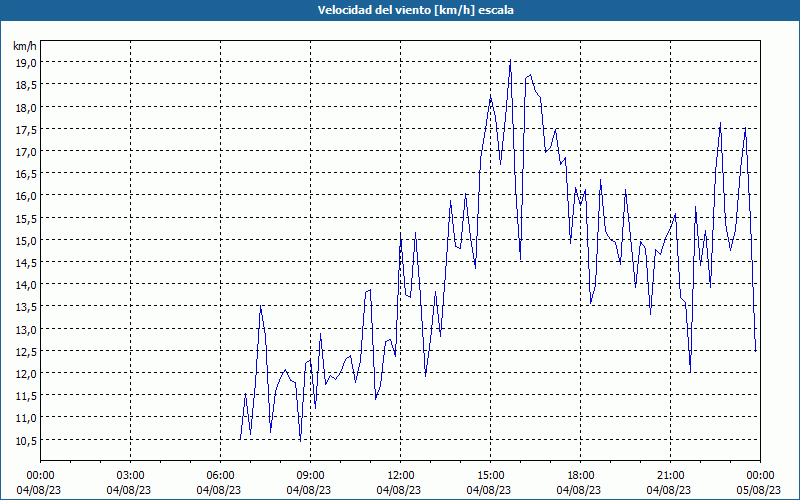
Task: Click the 19,0 y-axis value
Action: (x=26, y=63)
